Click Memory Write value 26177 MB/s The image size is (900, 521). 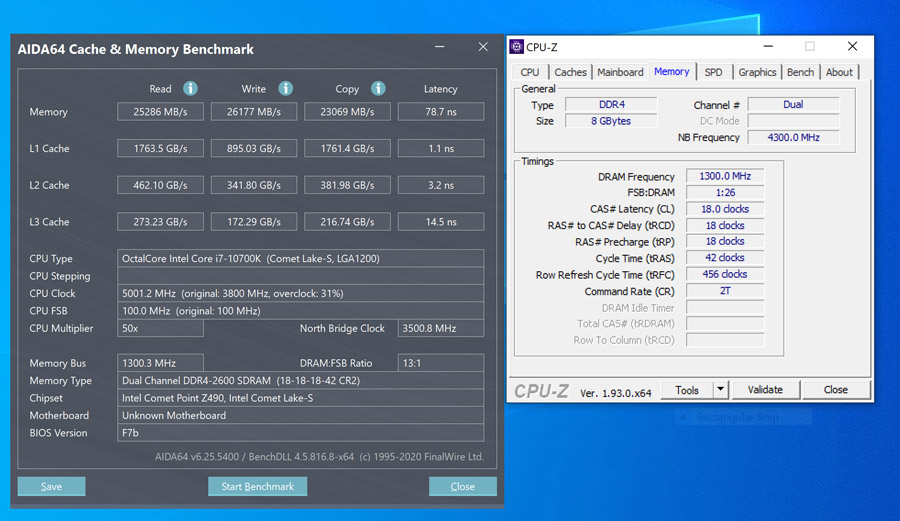254,112
